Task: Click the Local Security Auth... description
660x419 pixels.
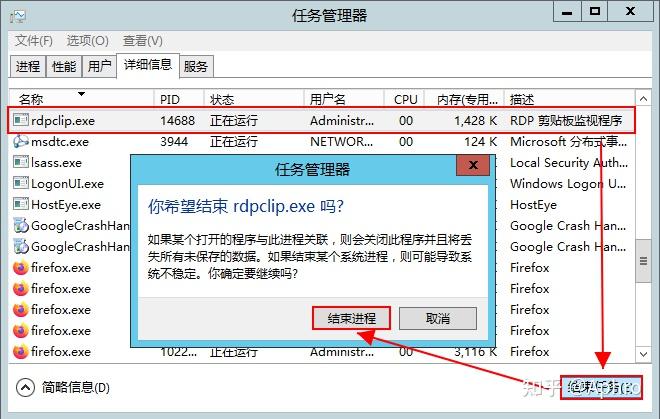Action: click(569, 163)
